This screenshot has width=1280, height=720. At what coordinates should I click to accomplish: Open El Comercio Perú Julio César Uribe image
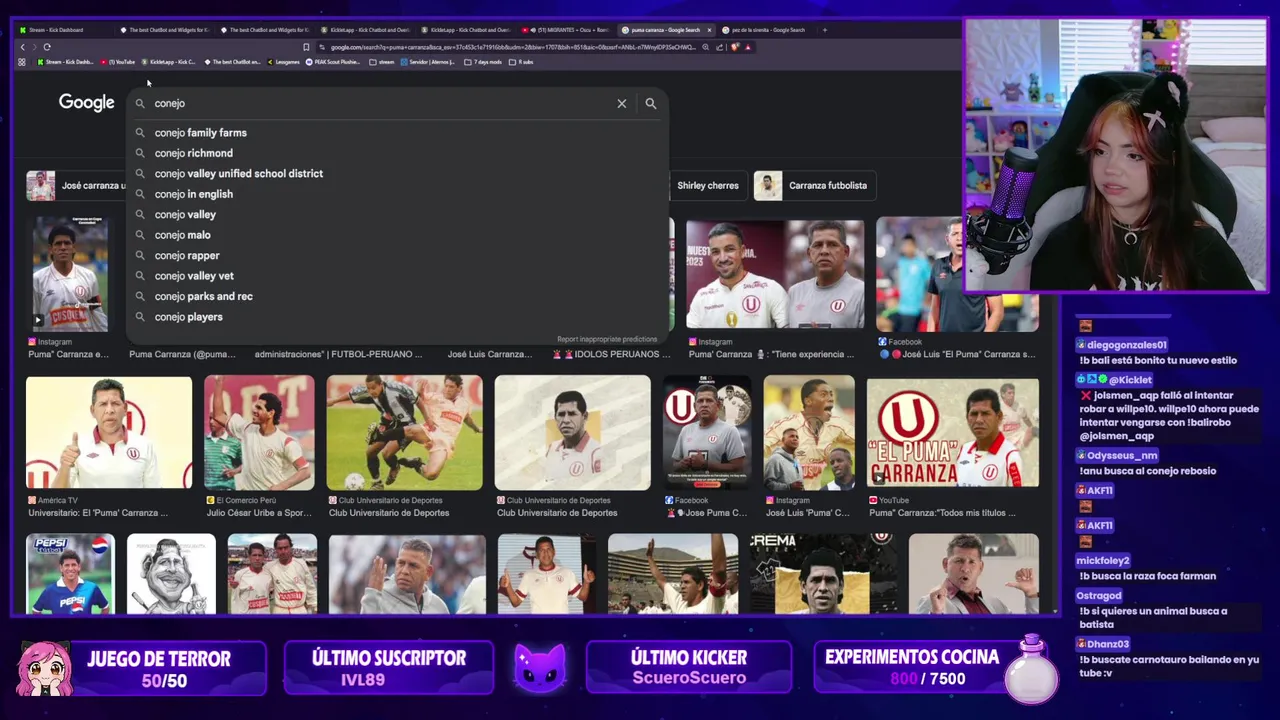pos(259,432)
